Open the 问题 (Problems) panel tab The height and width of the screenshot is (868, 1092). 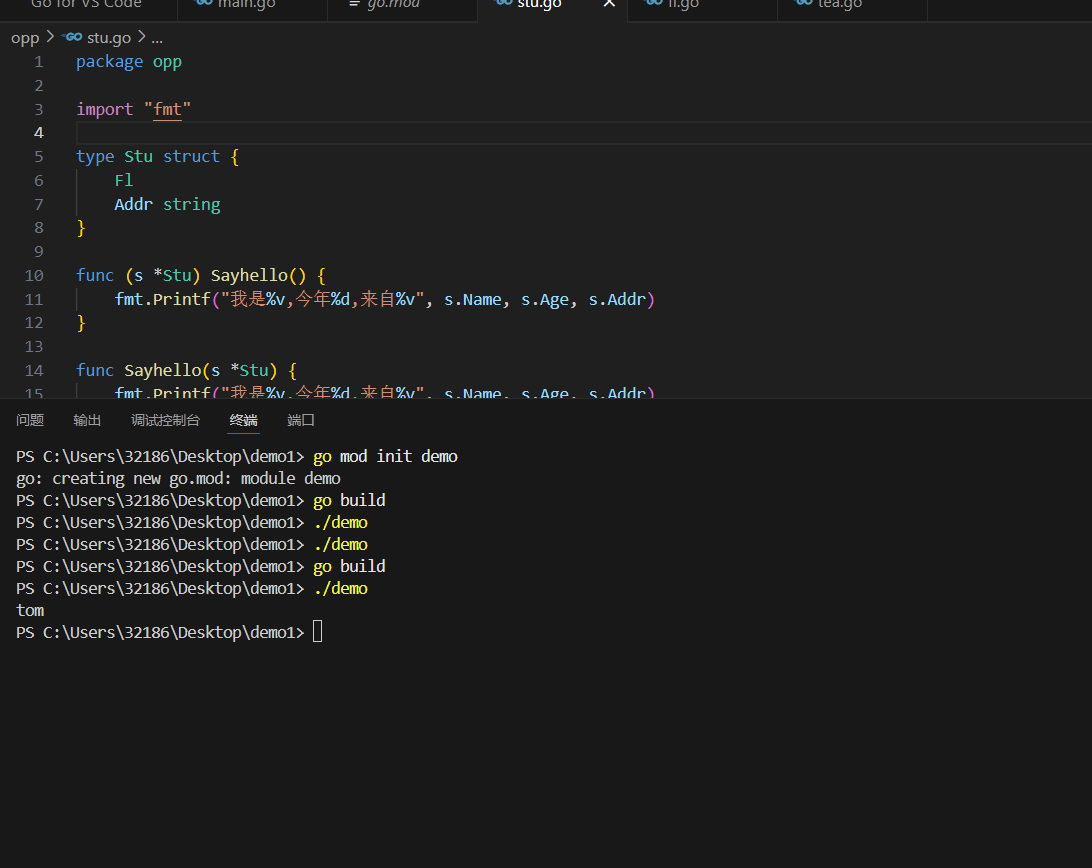tap(30, 420)
